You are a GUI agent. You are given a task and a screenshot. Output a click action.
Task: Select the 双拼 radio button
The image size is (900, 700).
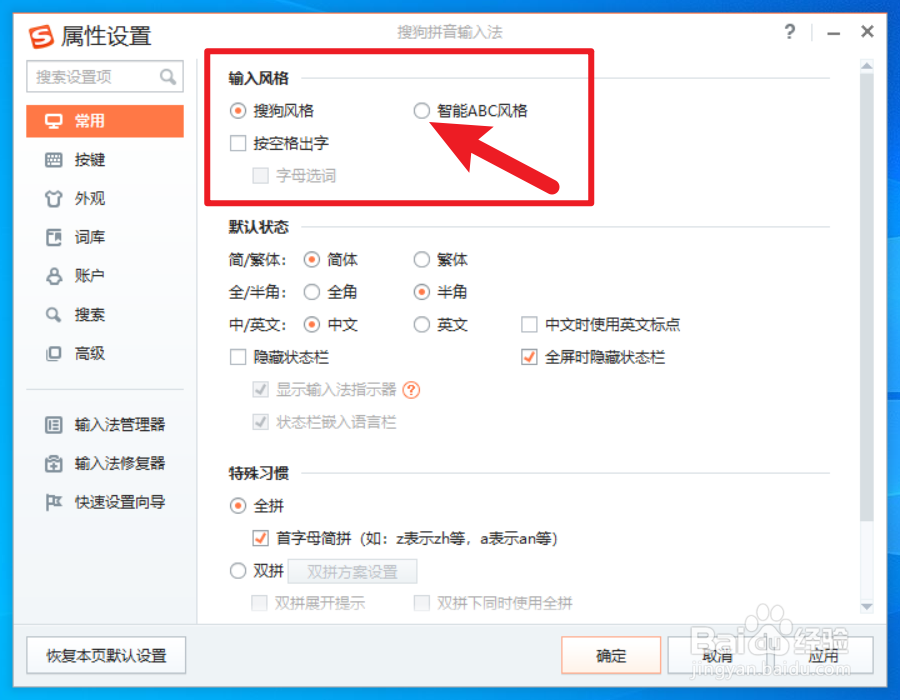pos(238,571)
